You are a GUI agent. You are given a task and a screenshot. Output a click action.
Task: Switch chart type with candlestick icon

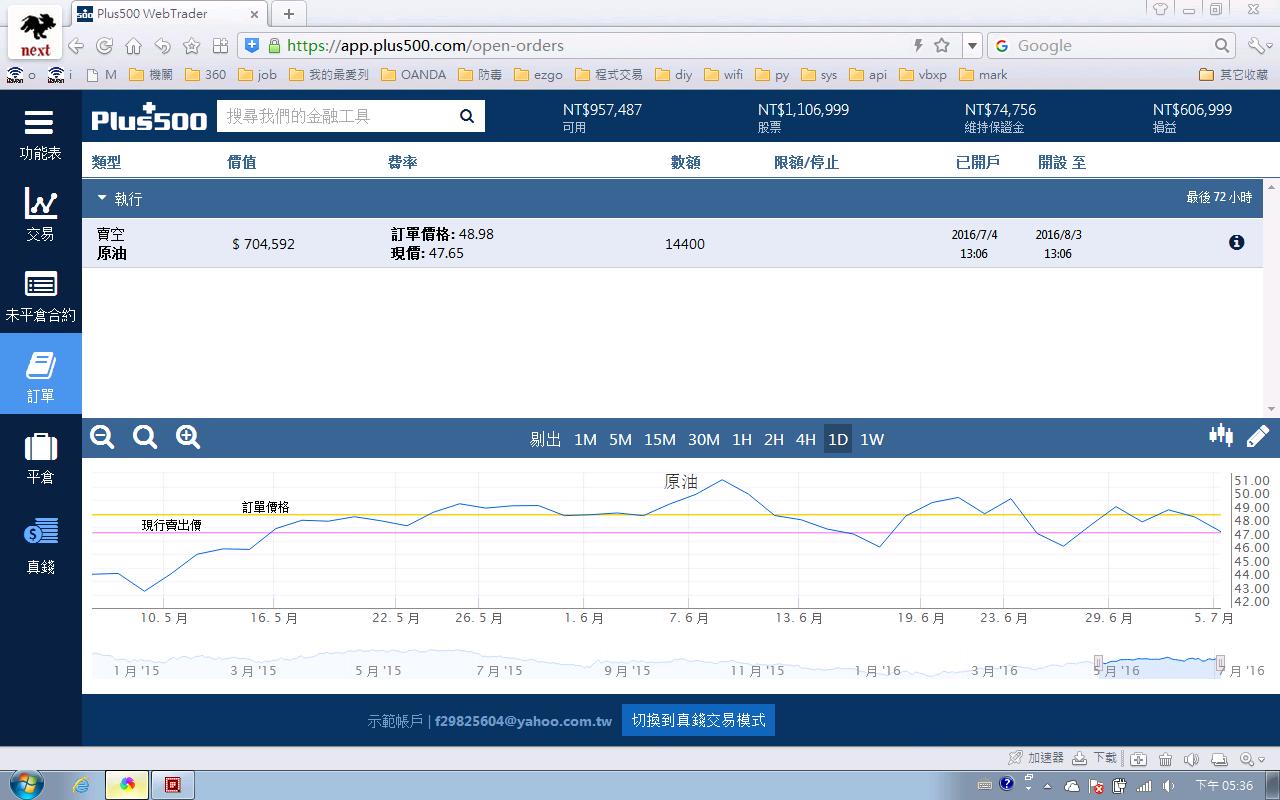click(x=1220, y=435)
